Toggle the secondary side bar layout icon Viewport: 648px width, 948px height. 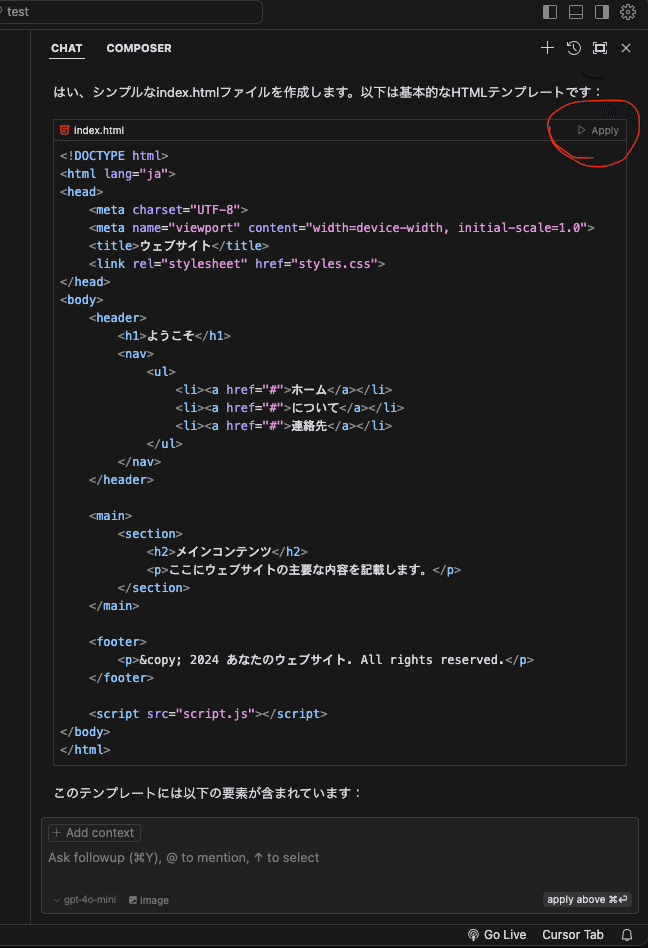602,12
